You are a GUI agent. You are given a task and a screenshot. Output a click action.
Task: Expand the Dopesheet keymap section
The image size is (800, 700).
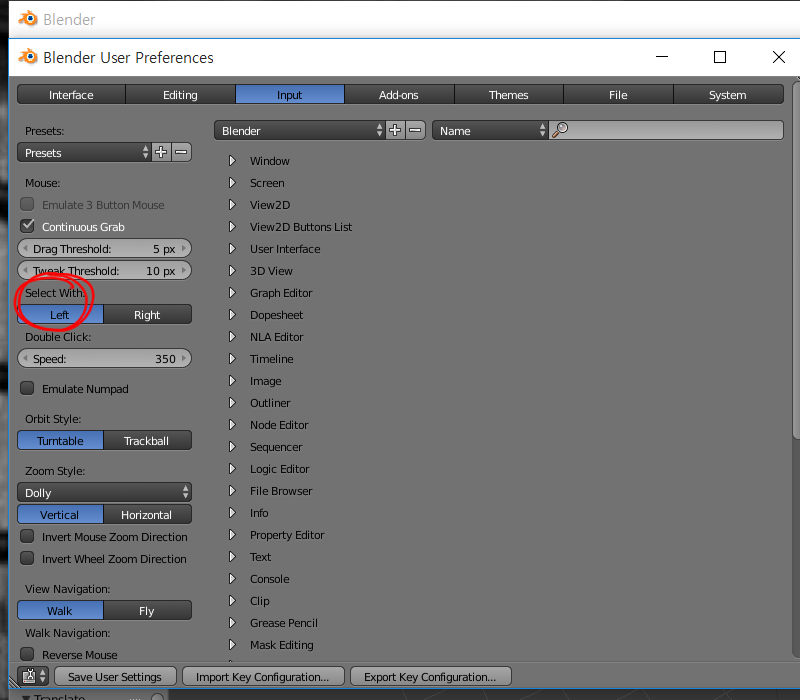[232, 314]
